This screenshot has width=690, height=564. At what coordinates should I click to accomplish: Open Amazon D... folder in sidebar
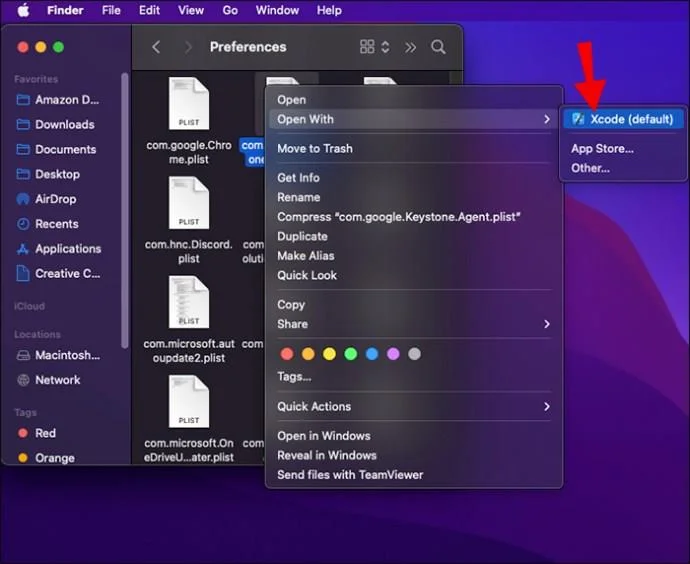pyautogui.click(x=58, y=100)
